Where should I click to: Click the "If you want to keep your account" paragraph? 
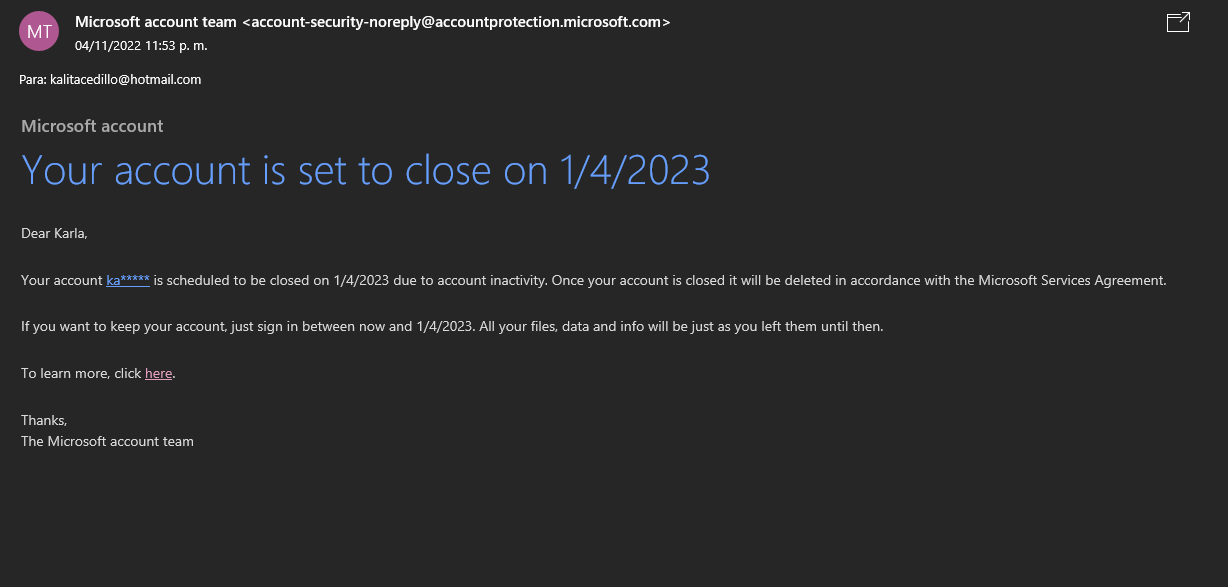[452, 327]
